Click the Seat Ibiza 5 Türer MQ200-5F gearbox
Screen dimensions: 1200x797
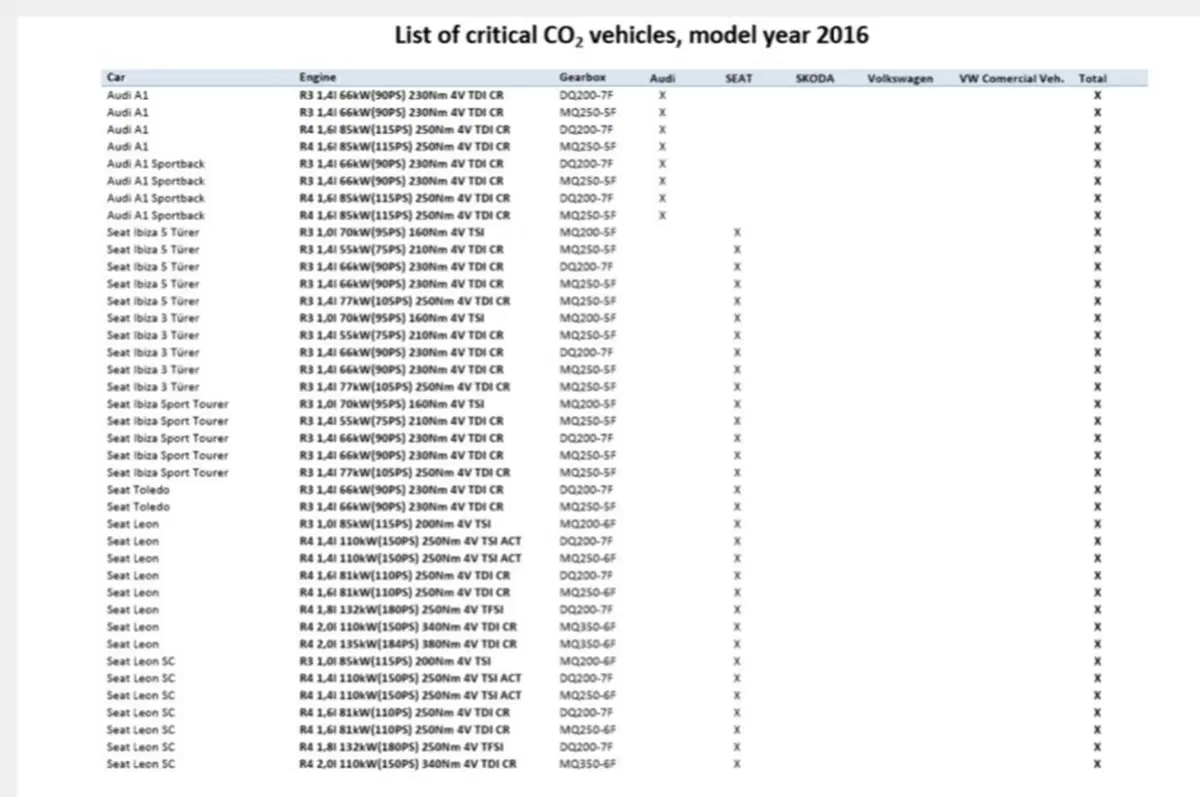[587, 232]
